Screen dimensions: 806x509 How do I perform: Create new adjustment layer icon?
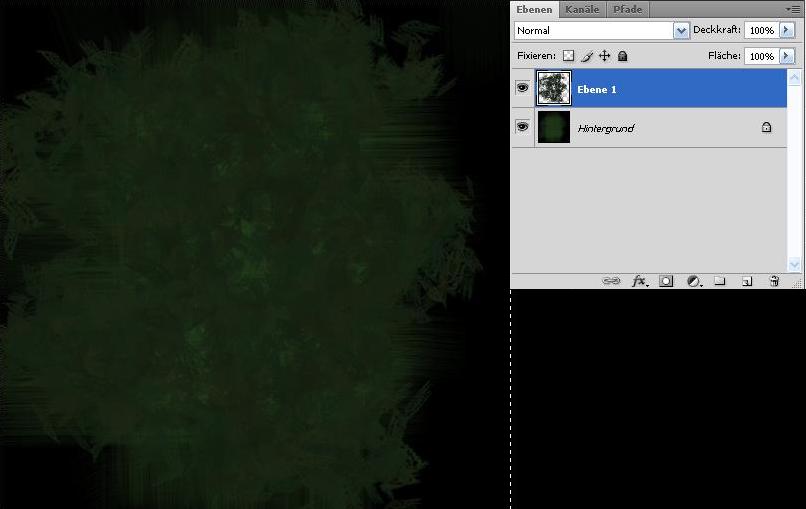click(694, 281)
